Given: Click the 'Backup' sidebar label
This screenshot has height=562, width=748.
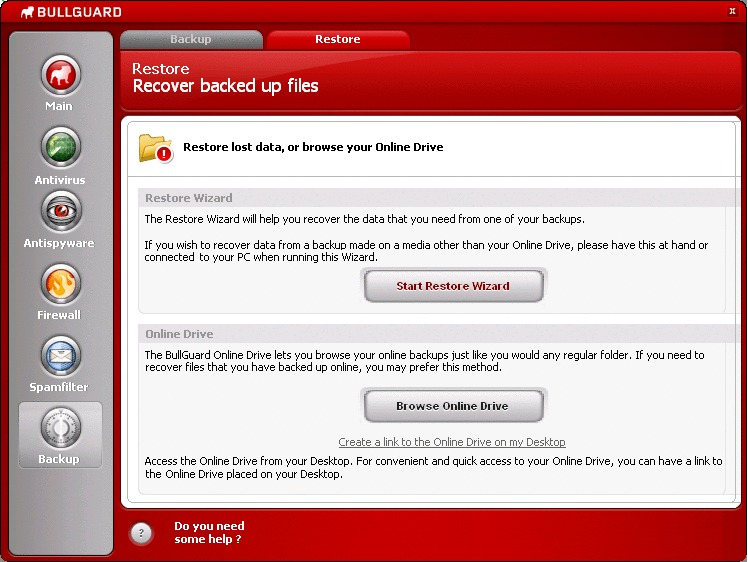Looking at the screenshot, I should pos(59,459).
